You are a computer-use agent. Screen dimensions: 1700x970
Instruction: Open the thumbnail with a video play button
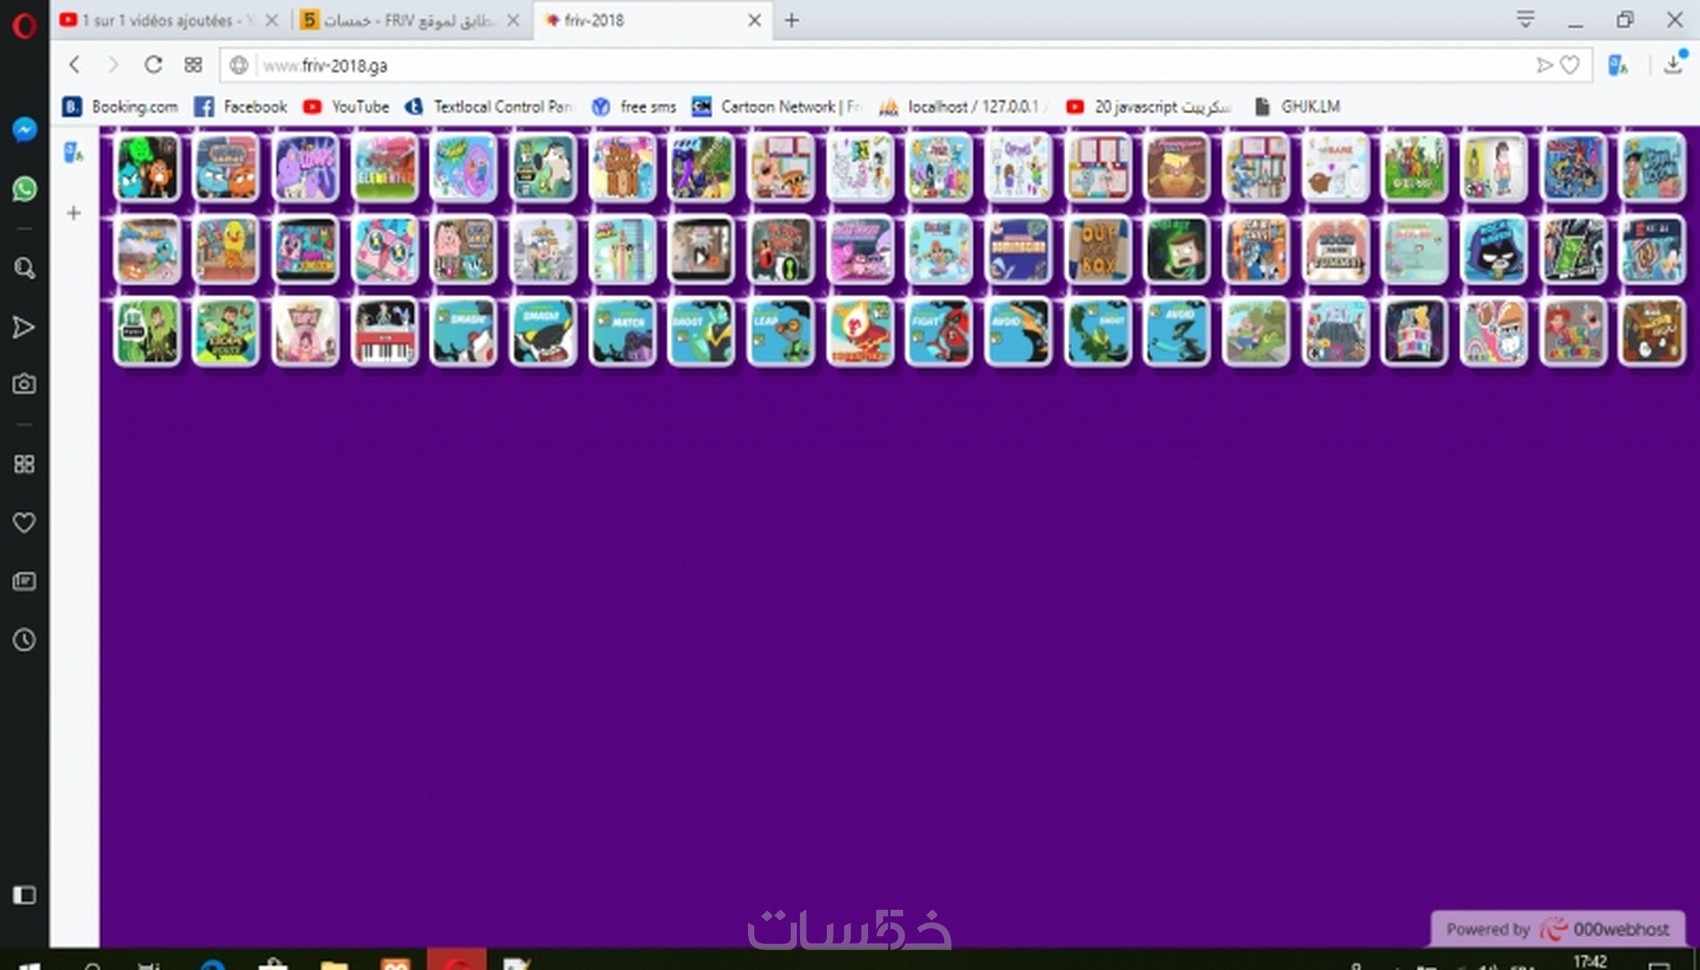[x=702, y=250]
